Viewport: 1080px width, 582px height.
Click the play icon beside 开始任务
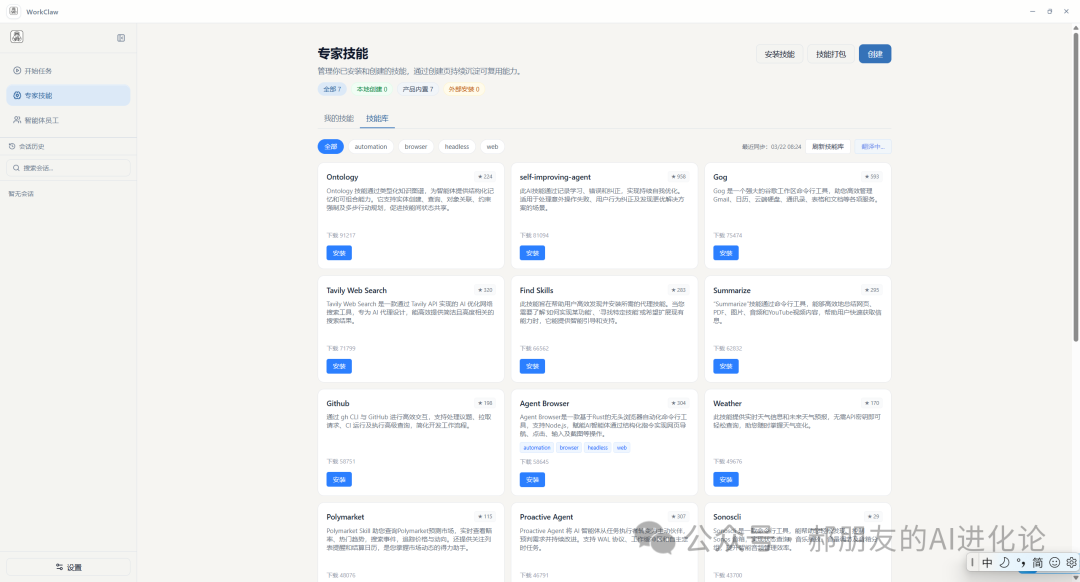point(17,71)
